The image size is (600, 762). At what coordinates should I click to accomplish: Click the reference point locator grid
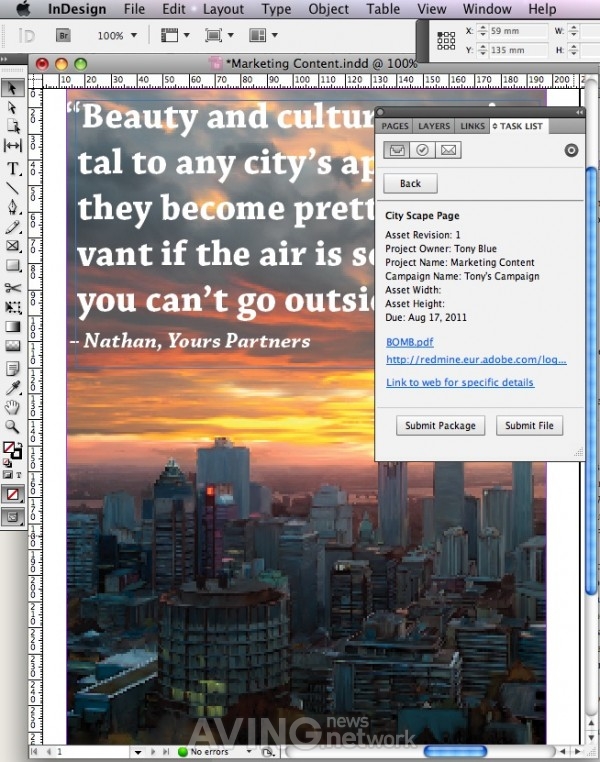pyautogui.click(x=446, y=41)
